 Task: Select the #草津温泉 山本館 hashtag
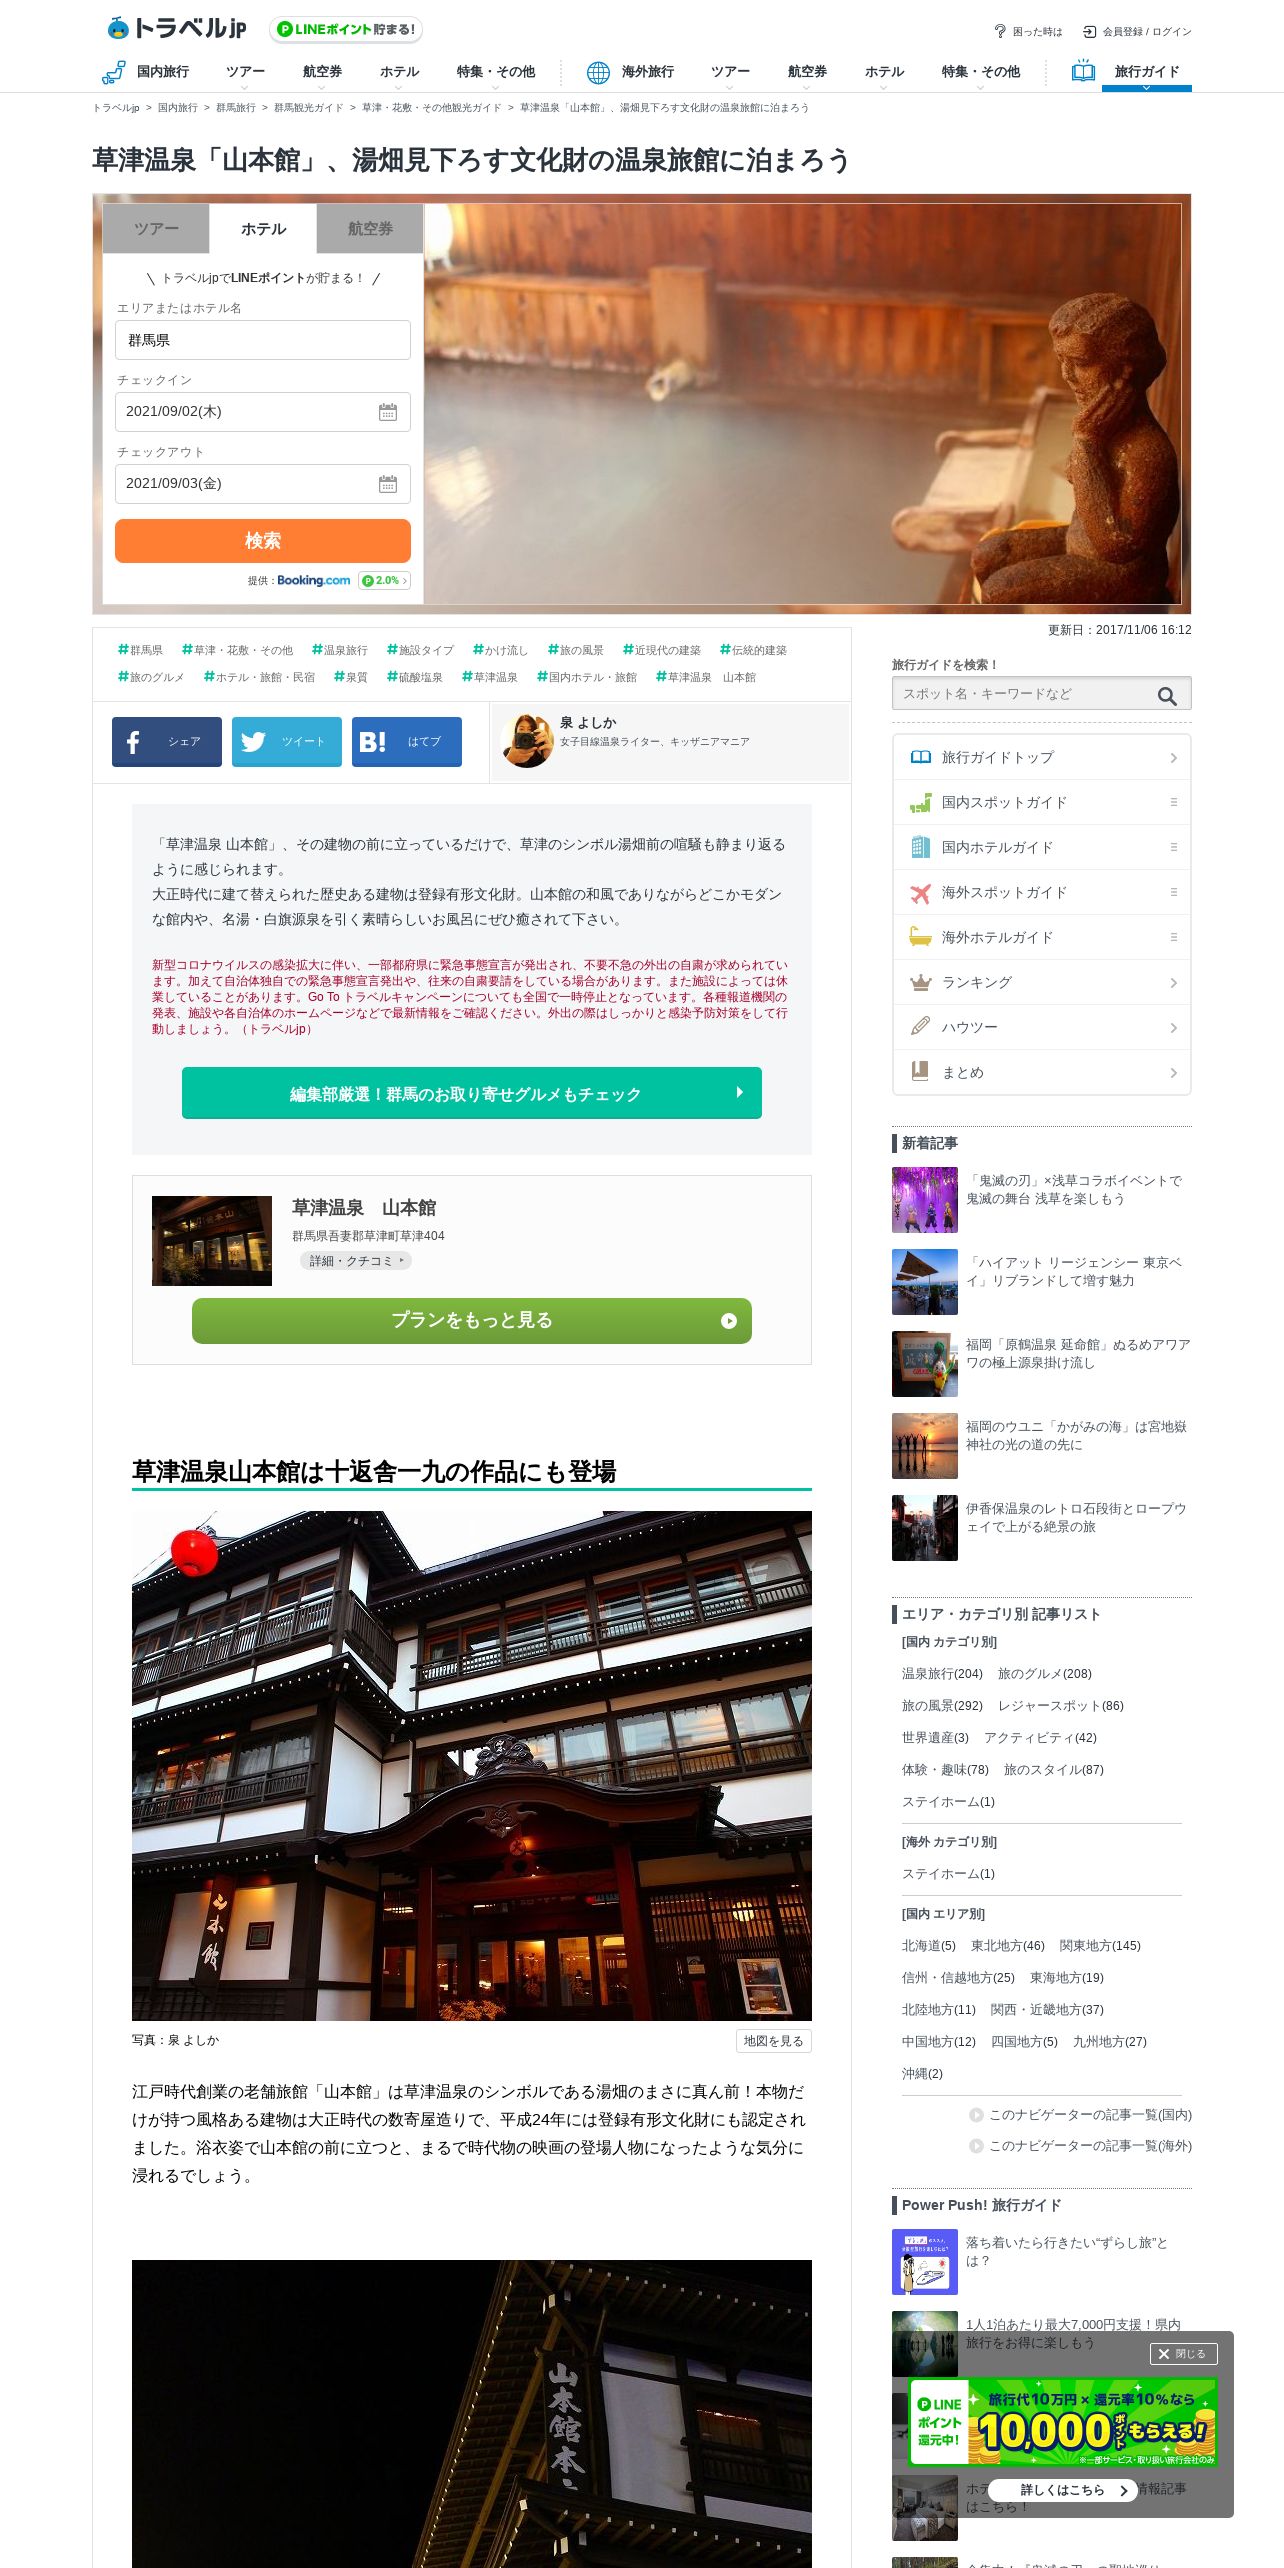click(706, 677)
